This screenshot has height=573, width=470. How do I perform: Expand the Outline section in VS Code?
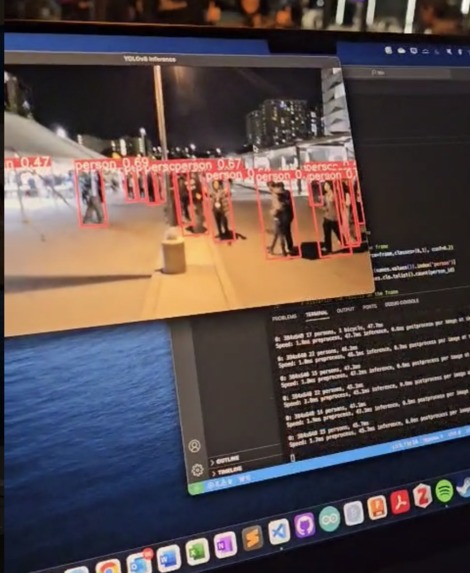point(225,461)
